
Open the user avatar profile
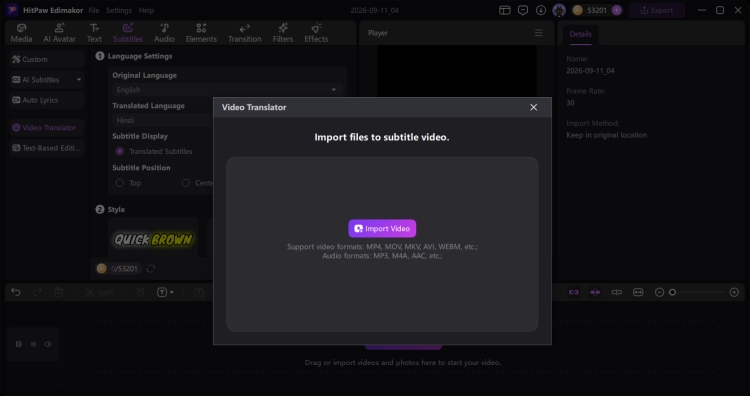tap(559, 10)
